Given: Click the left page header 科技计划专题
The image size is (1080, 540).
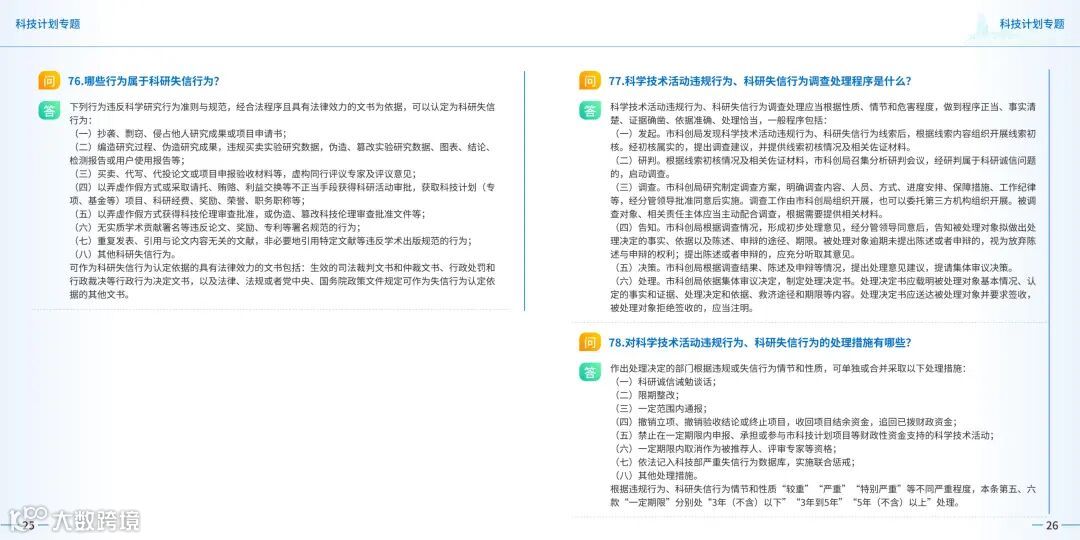Looking at the screenshot, I should pos(48,24).
